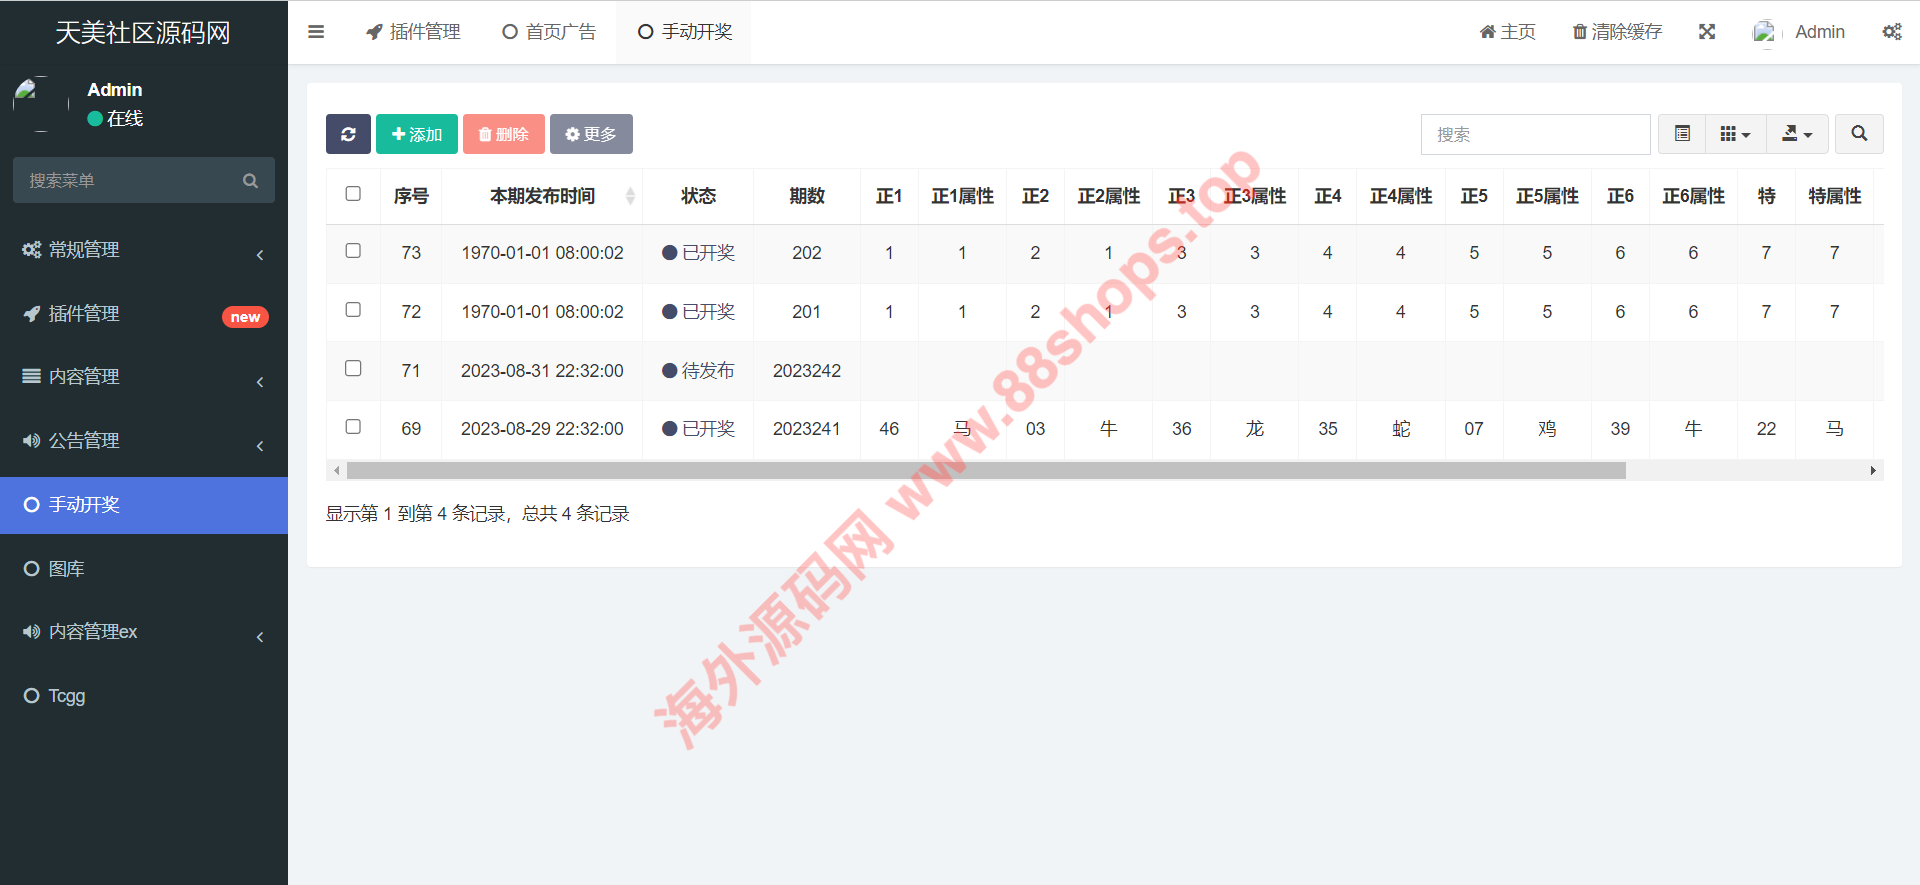Click the hamburger sidebar toggle icon
This screenshot has width=1920, height=885.
(316, 32)
